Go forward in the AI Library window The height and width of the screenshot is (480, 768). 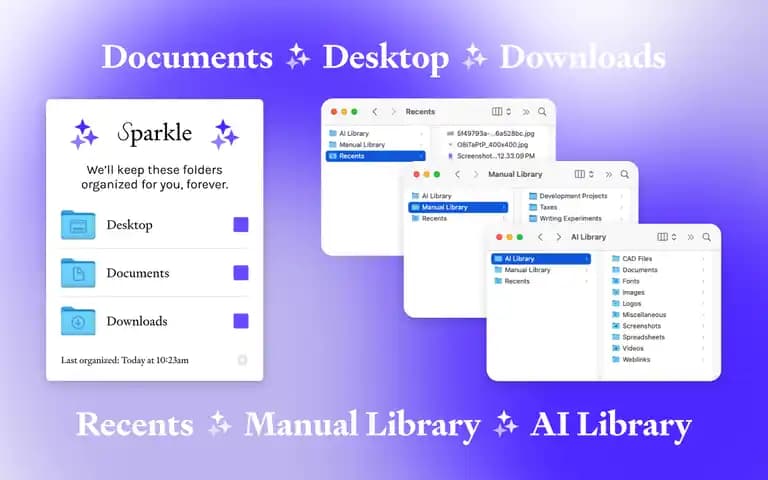pyautogui.click(x=558, y=237)
